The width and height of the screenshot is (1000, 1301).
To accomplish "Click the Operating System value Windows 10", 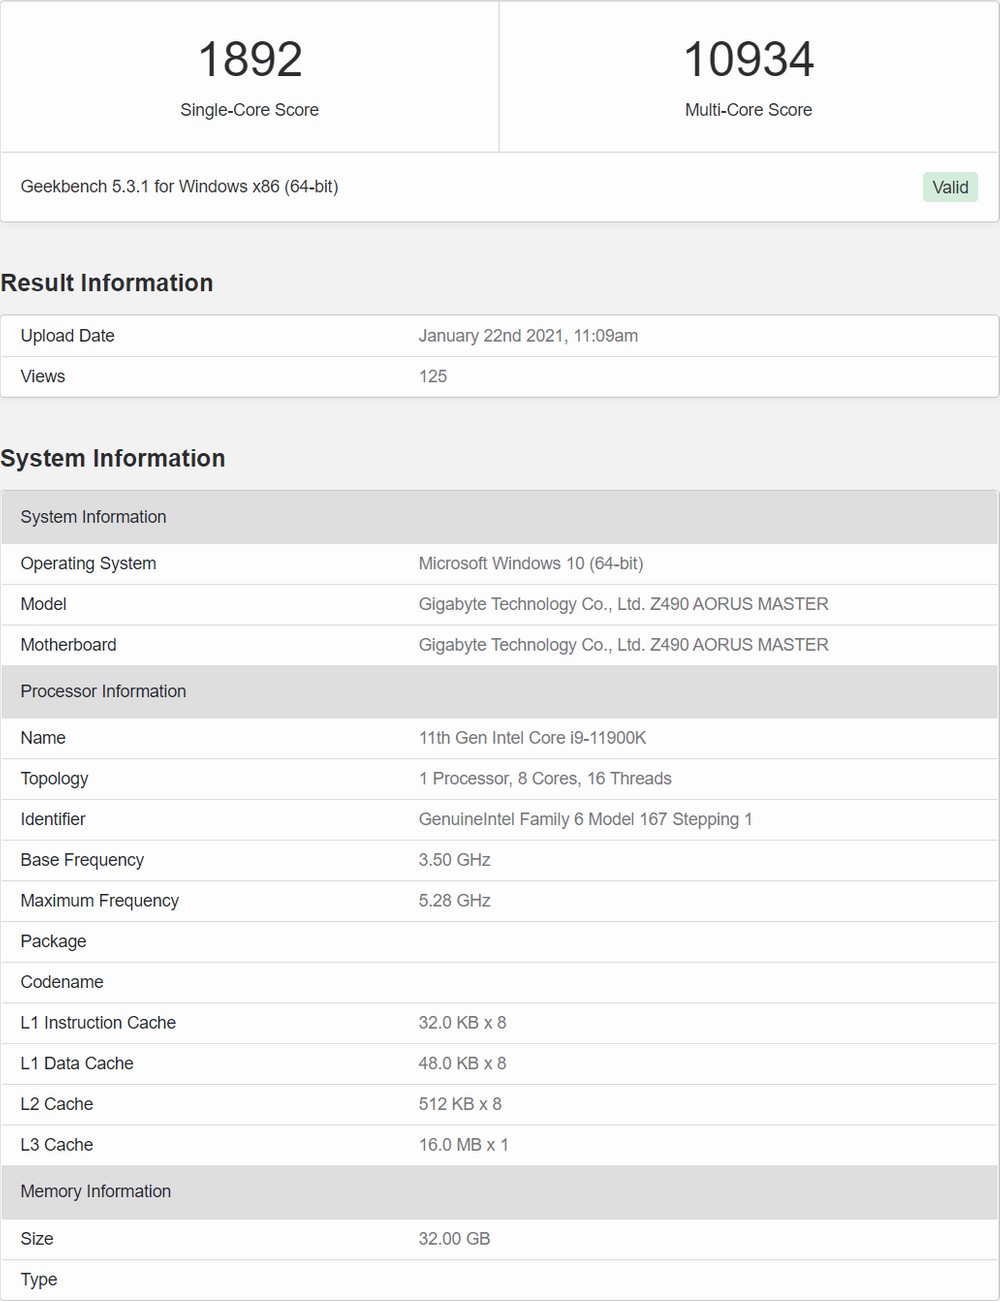I will (531, 563).
